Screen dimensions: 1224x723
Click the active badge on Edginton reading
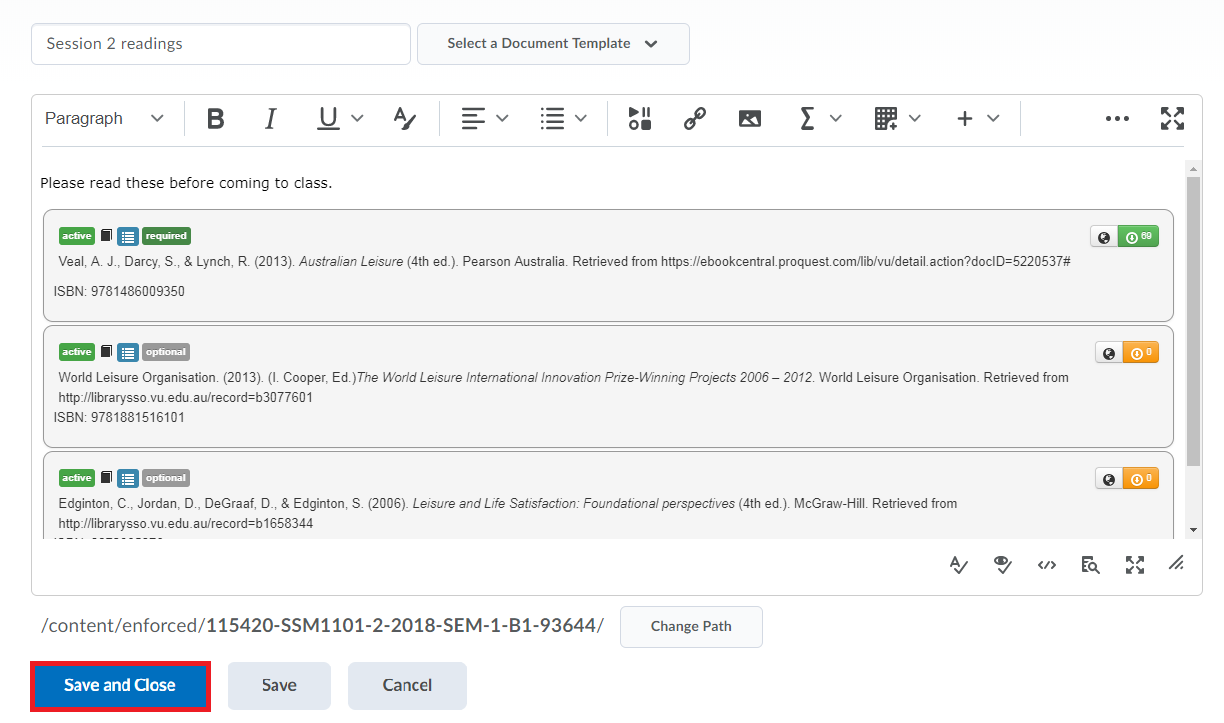77,478
